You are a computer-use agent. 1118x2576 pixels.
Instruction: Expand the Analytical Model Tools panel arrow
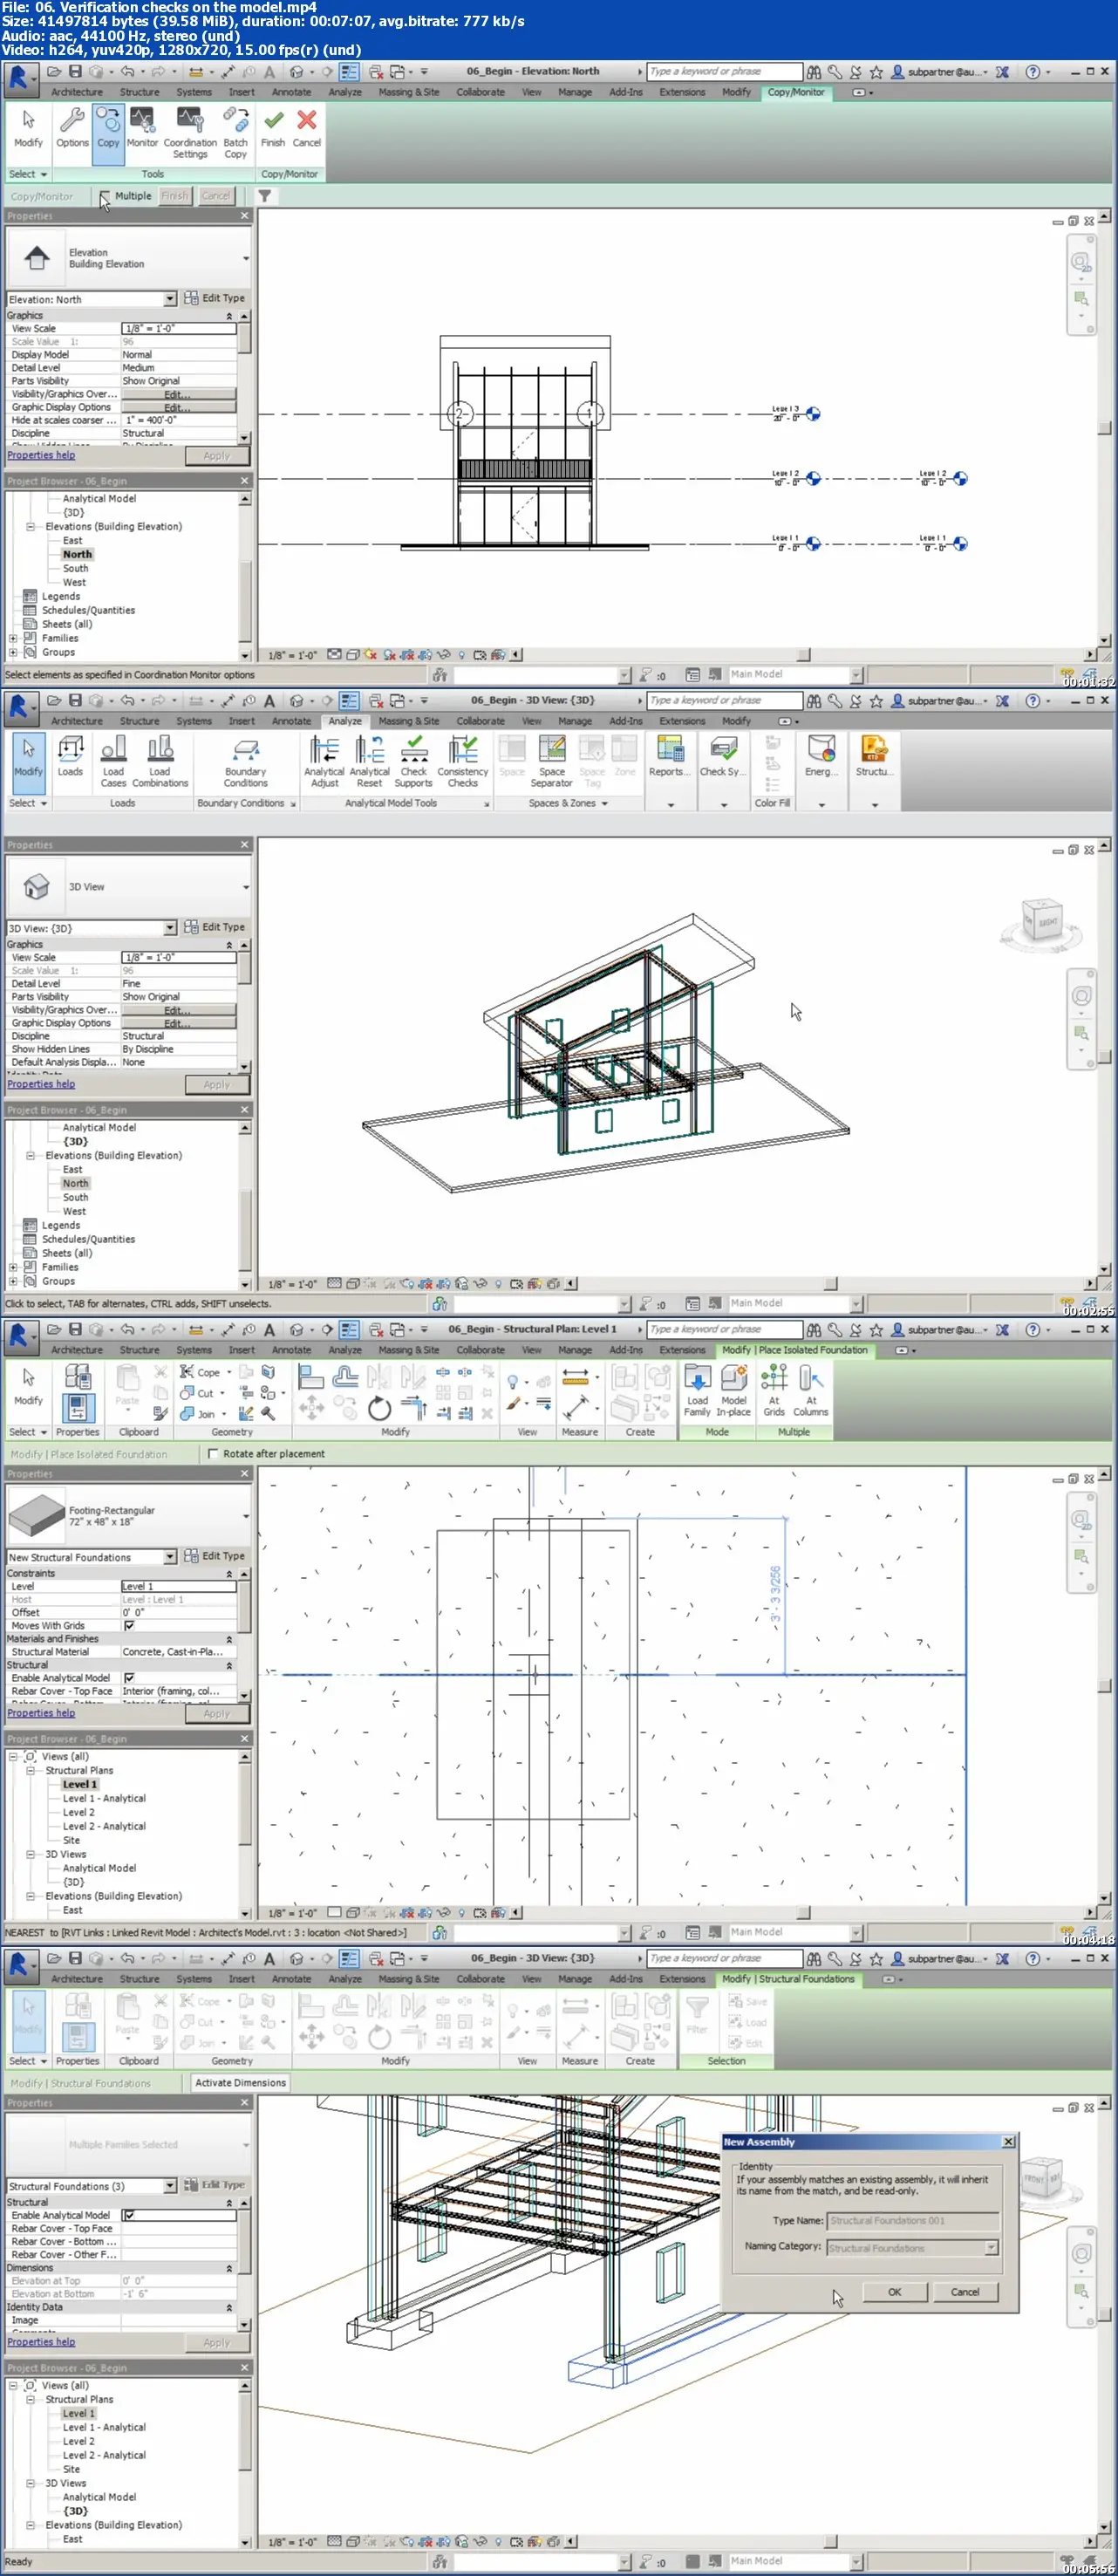tap(487, 804)
